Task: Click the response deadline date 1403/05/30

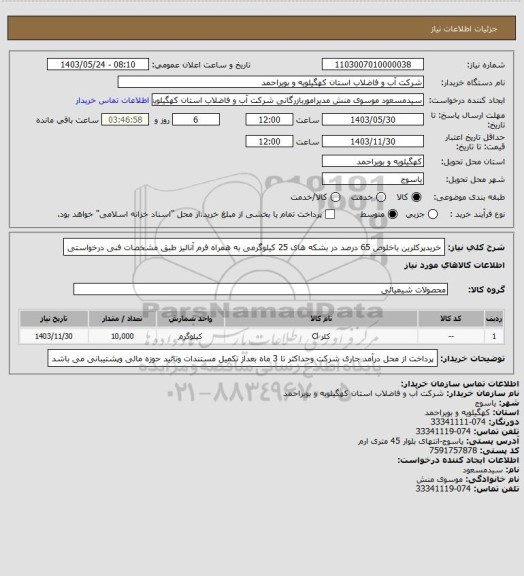Action: point(373,120)
